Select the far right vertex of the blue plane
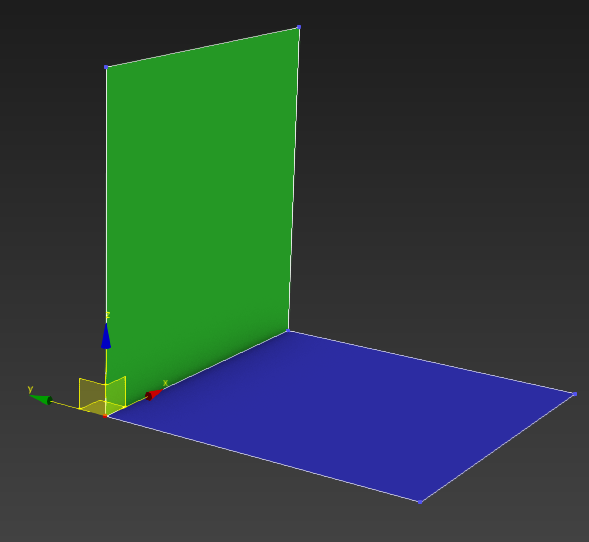 tap(575, 394)
